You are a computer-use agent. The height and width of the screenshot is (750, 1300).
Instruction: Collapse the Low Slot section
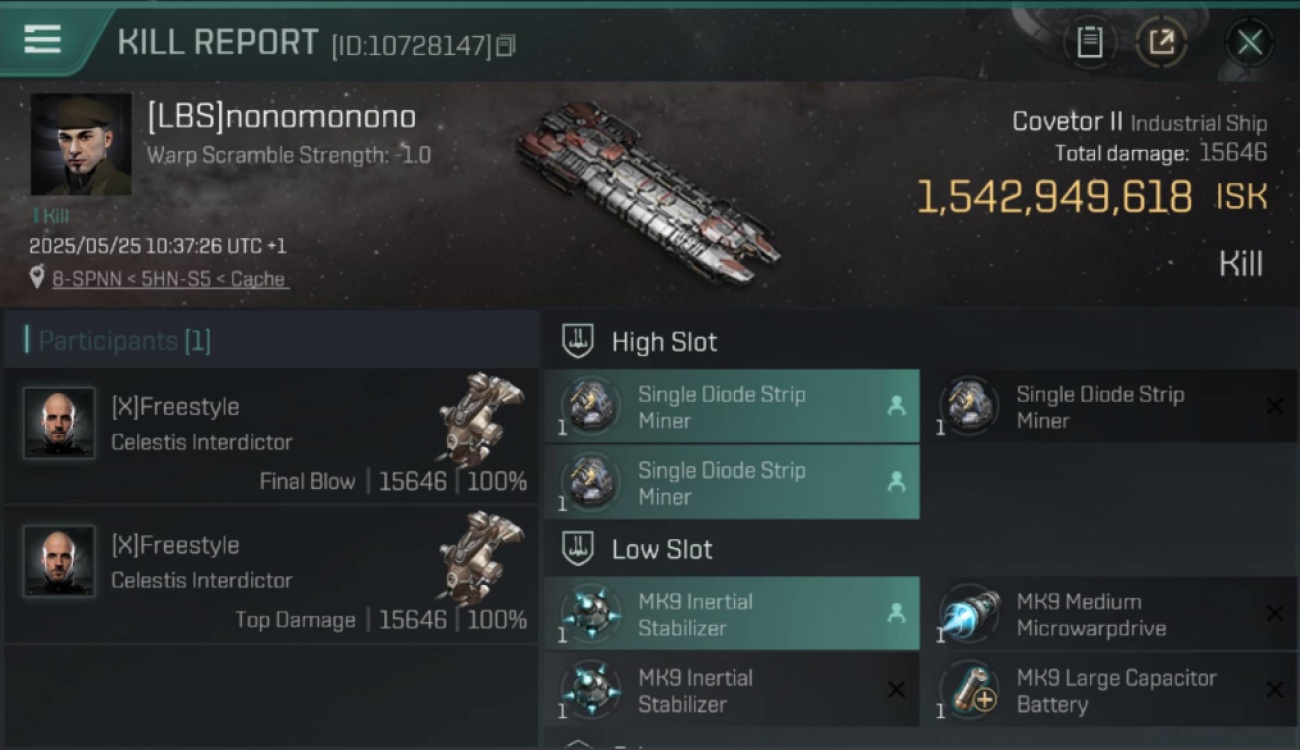(x=578, y=549)
